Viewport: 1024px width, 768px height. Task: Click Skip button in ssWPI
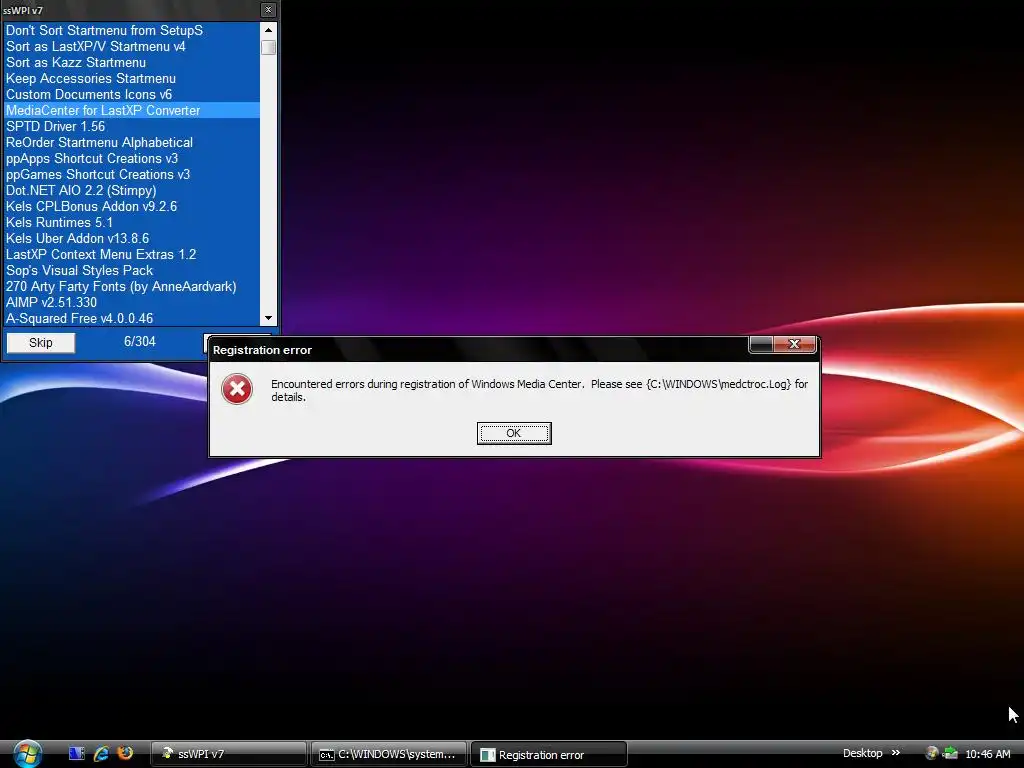click(x=40, y=343)
